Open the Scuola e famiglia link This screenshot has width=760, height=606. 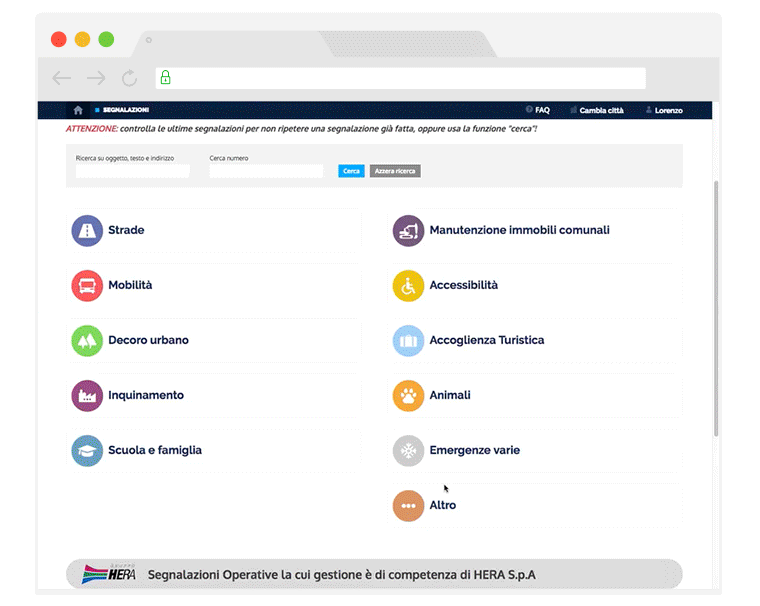pyautogui.click(x=155, y=450)
